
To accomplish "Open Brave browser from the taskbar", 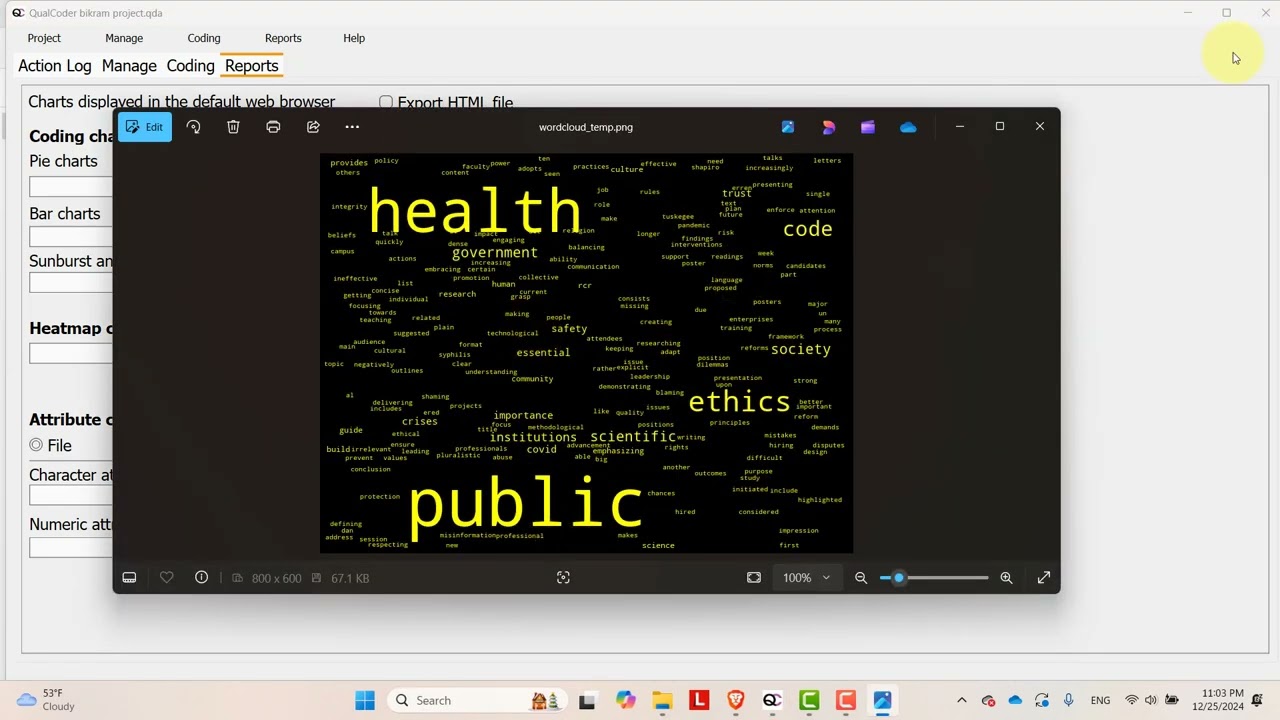I will tap(735, 700).
